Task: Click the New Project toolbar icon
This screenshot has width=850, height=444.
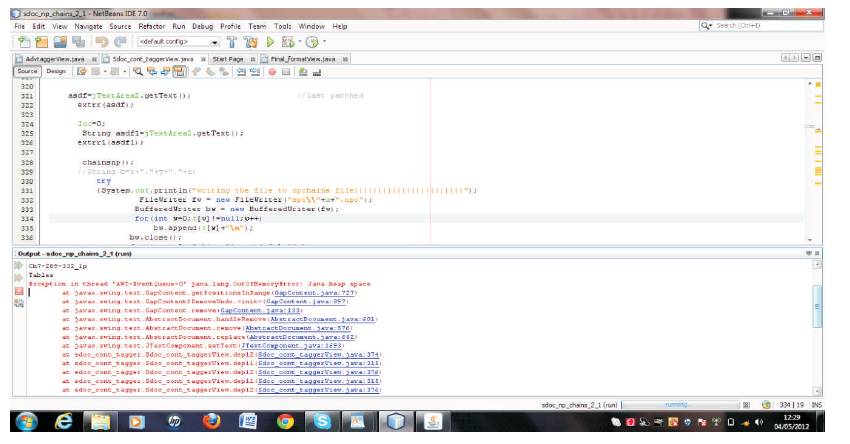Action: coord(42,42)
